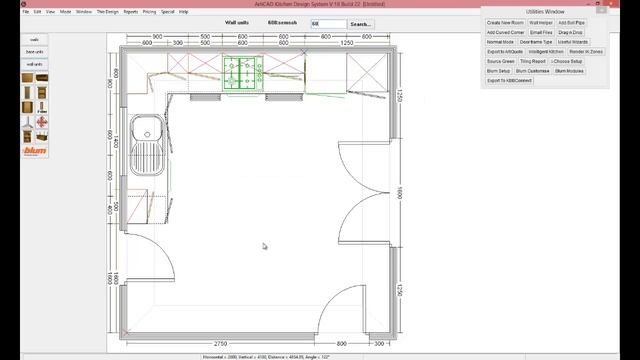Click Export To KBBConnect button
640x360 pixels.
(509, 81)
